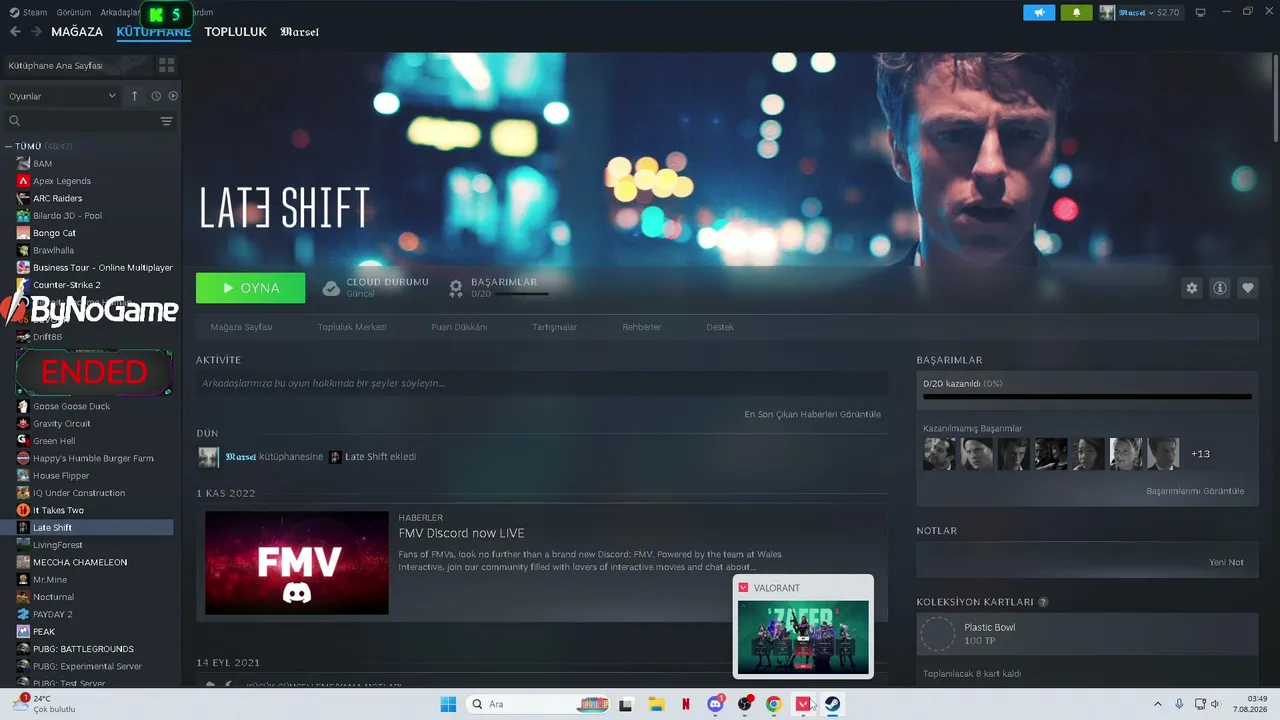Open Kütüphane Ana Sayfası home button
This screenshot has width=1280, height=720.
click(x=76, y=65)
